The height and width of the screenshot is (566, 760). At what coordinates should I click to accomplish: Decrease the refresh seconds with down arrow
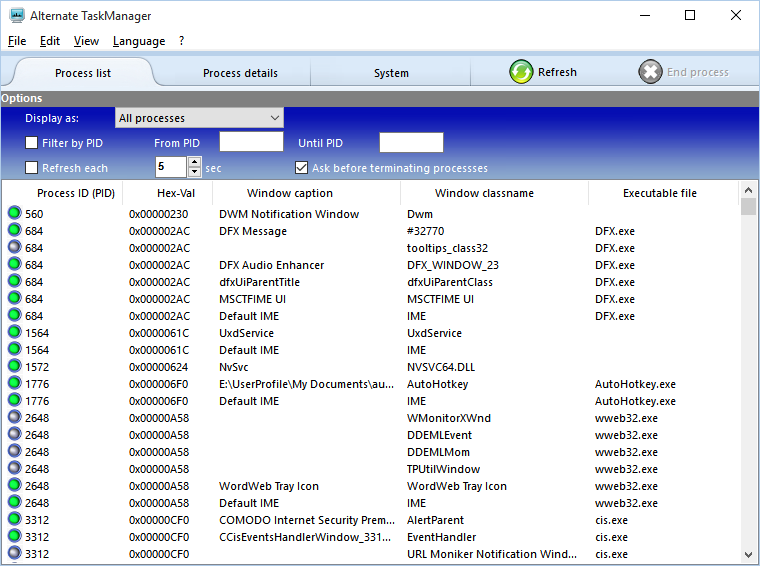194,172
